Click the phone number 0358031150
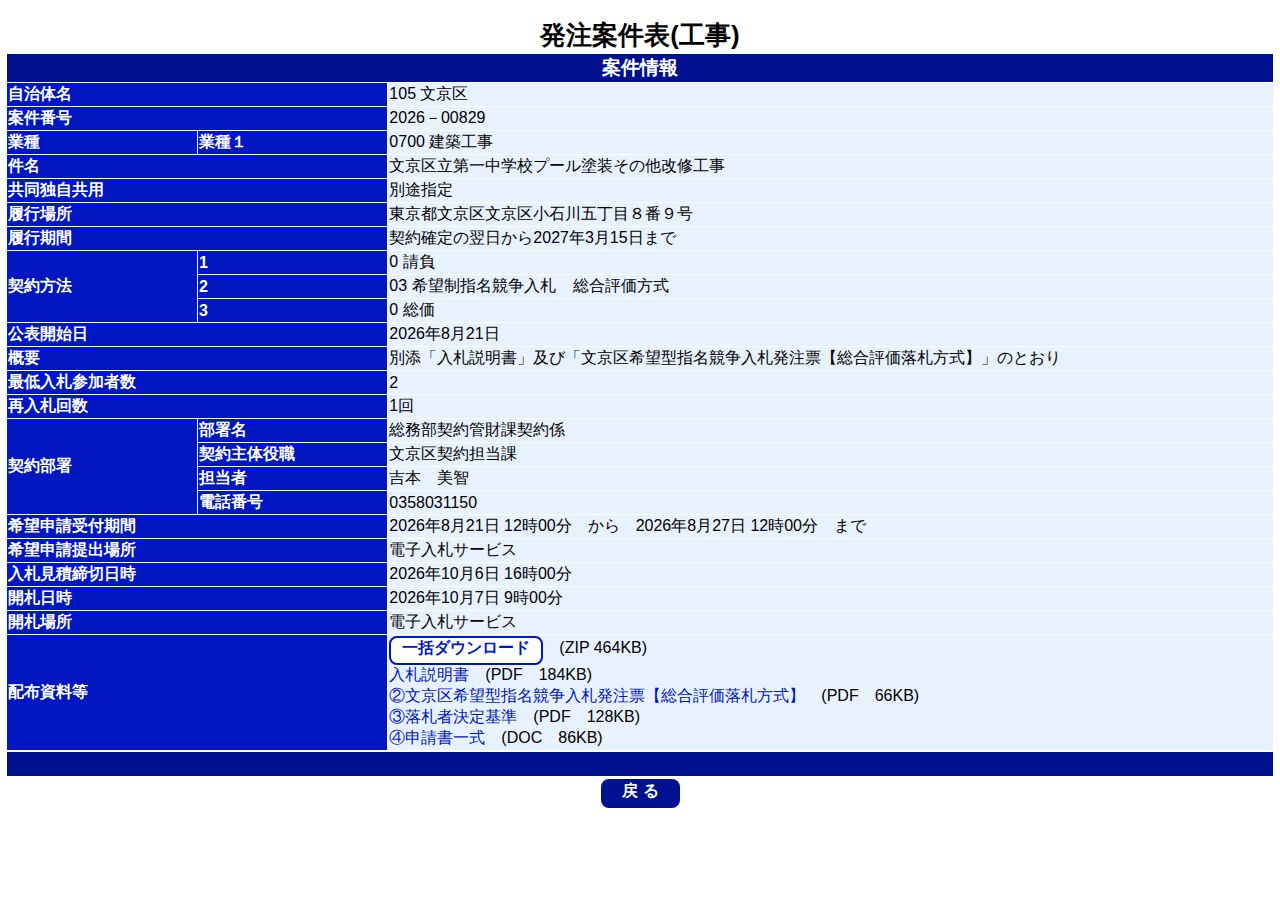 point(433,502)
